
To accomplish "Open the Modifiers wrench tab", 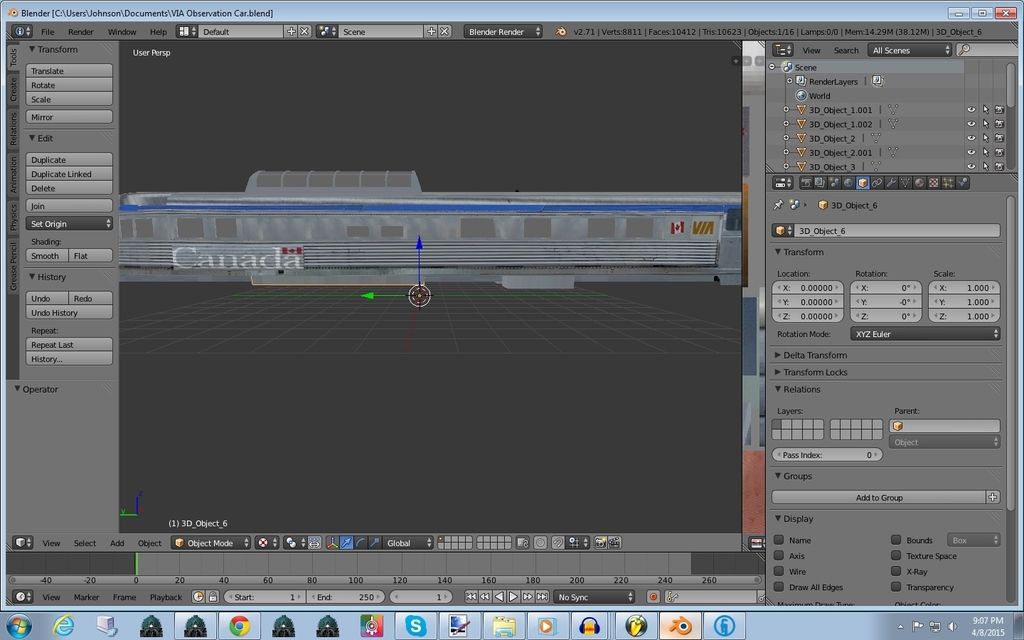I will pyautogui.click(x=892, y=184).
